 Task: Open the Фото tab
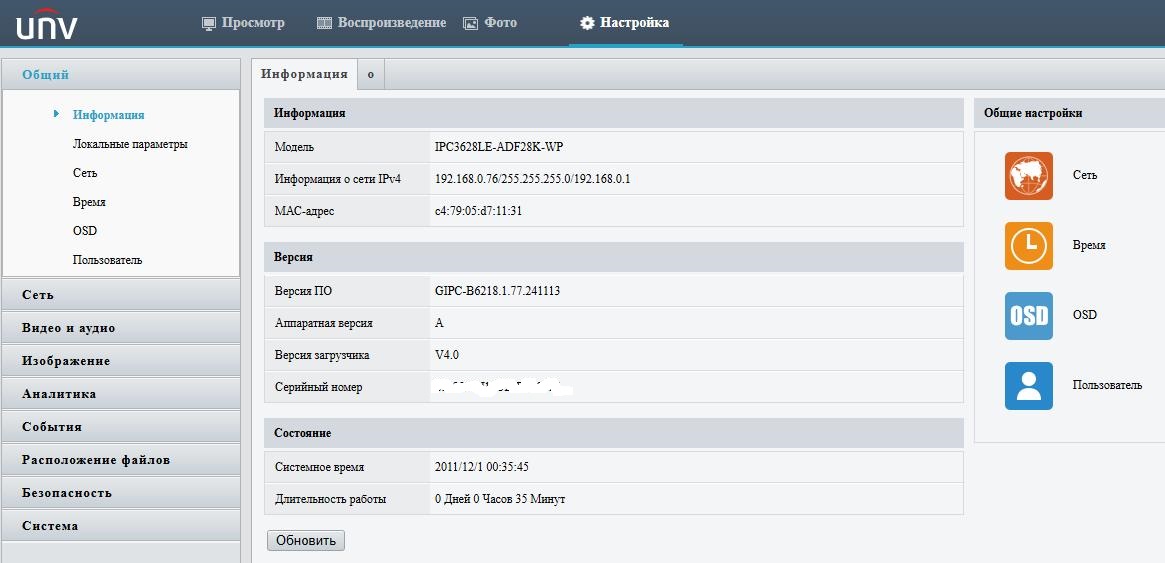(490, 23)
